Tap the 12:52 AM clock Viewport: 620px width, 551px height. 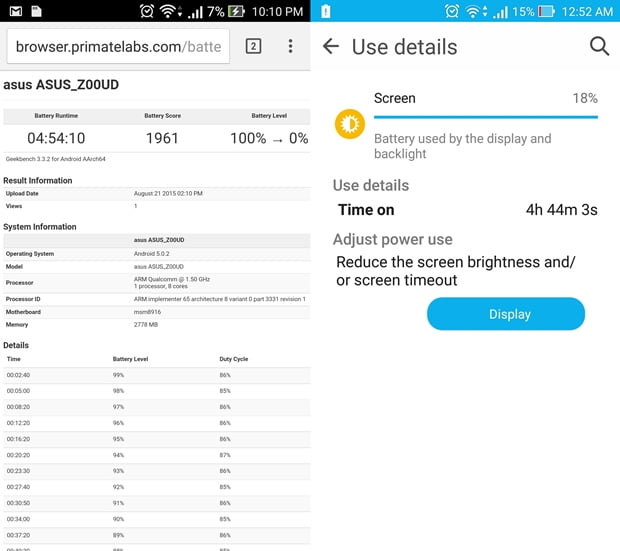(x=587, y=12)
